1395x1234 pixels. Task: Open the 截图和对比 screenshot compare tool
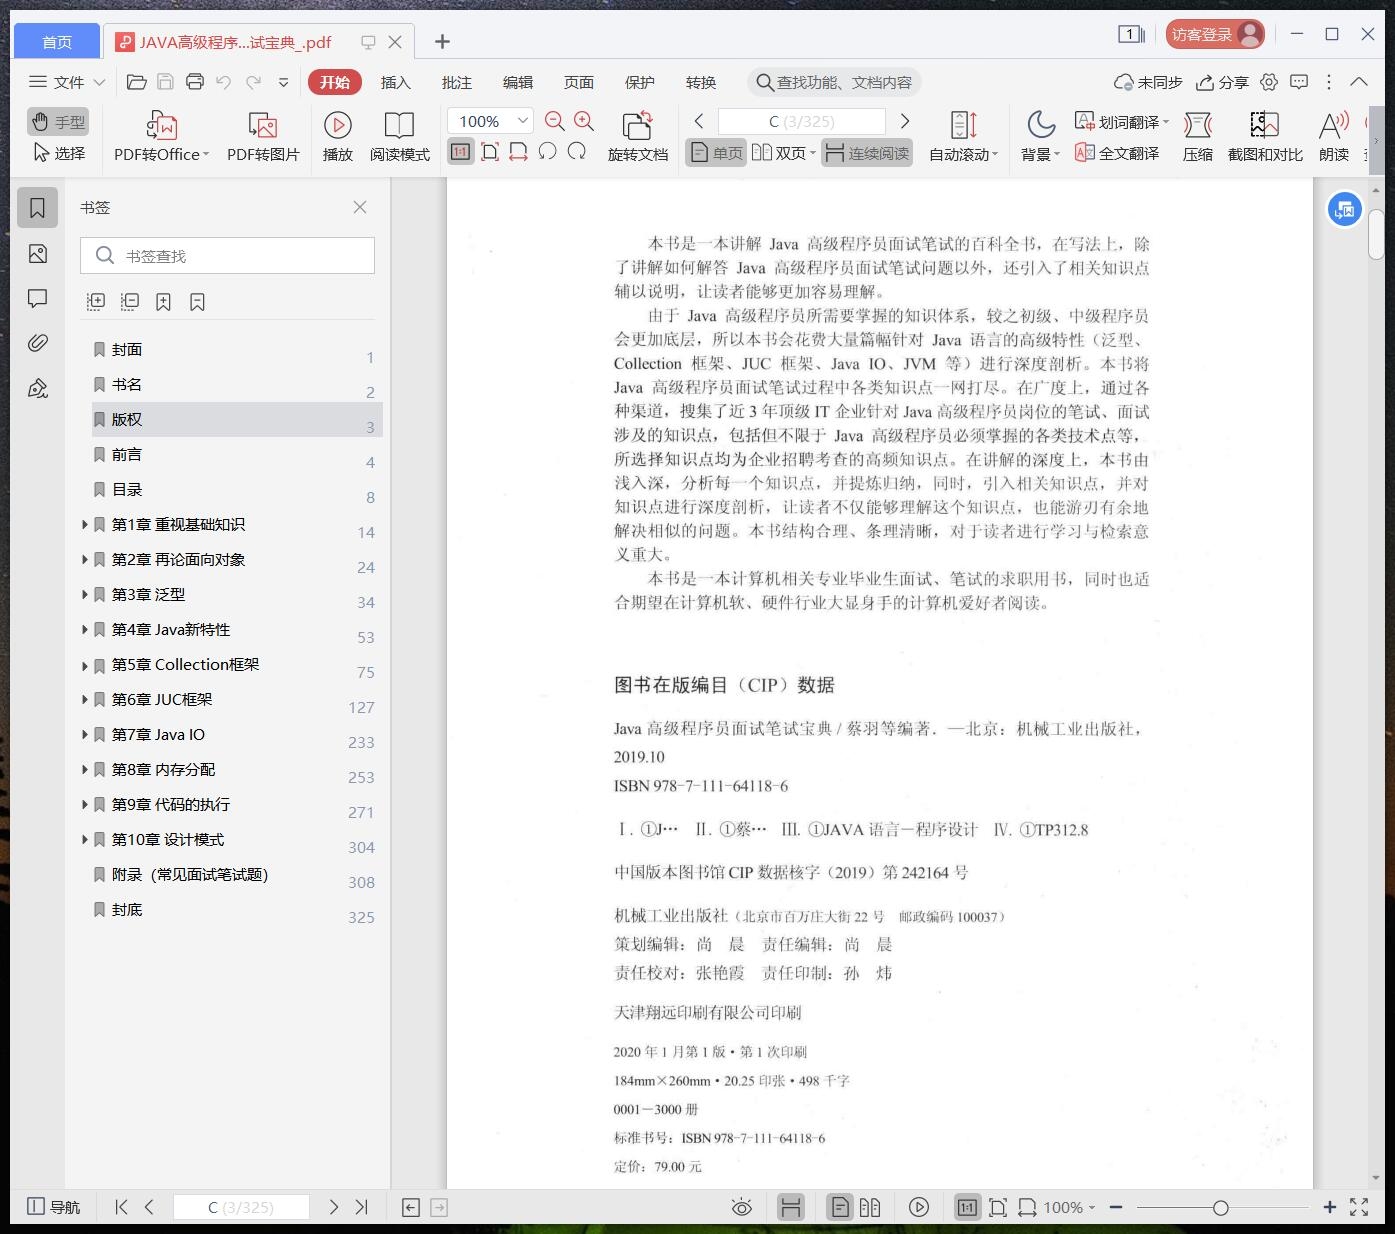(1265, 137)
